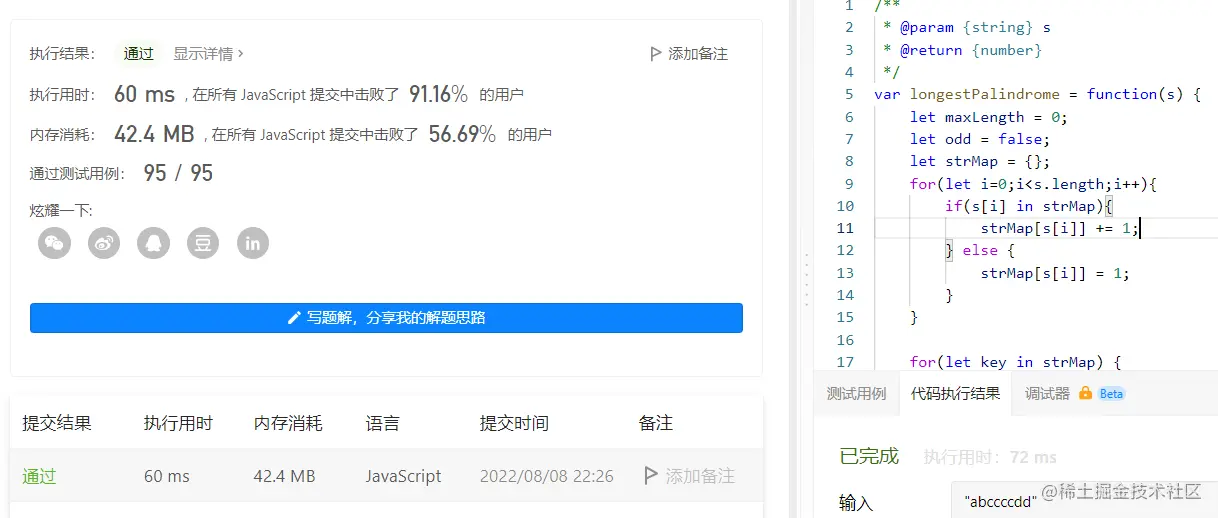1218x518 pixels.
Task: Click the lock icon on 调试器 tab
Action: tap(1085, 394)
